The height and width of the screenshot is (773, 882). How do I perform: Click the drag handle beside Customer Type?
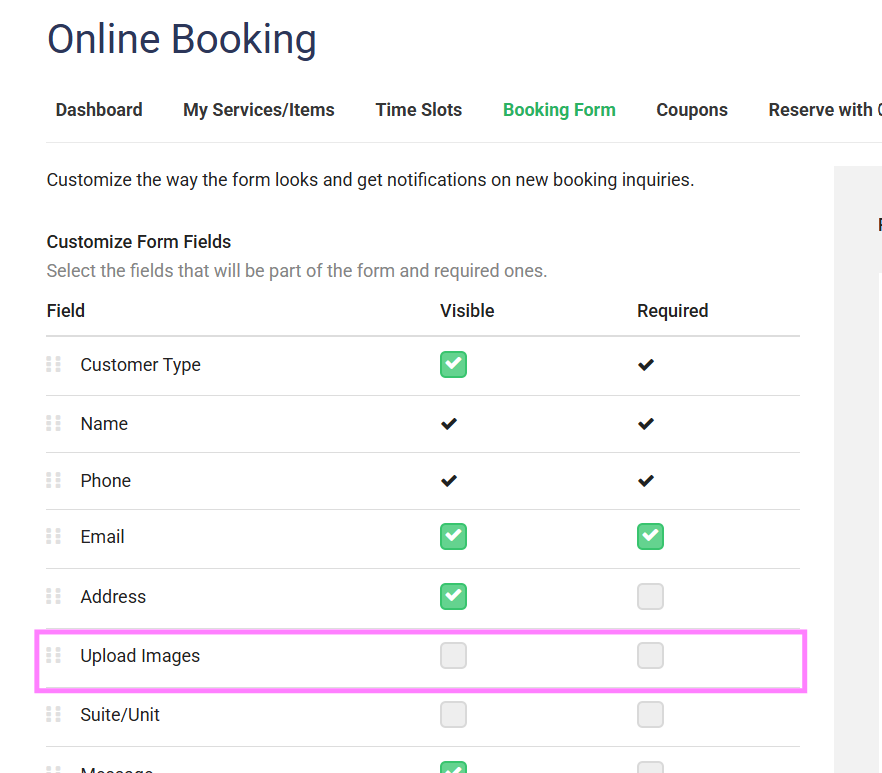[x=54, y=364]
